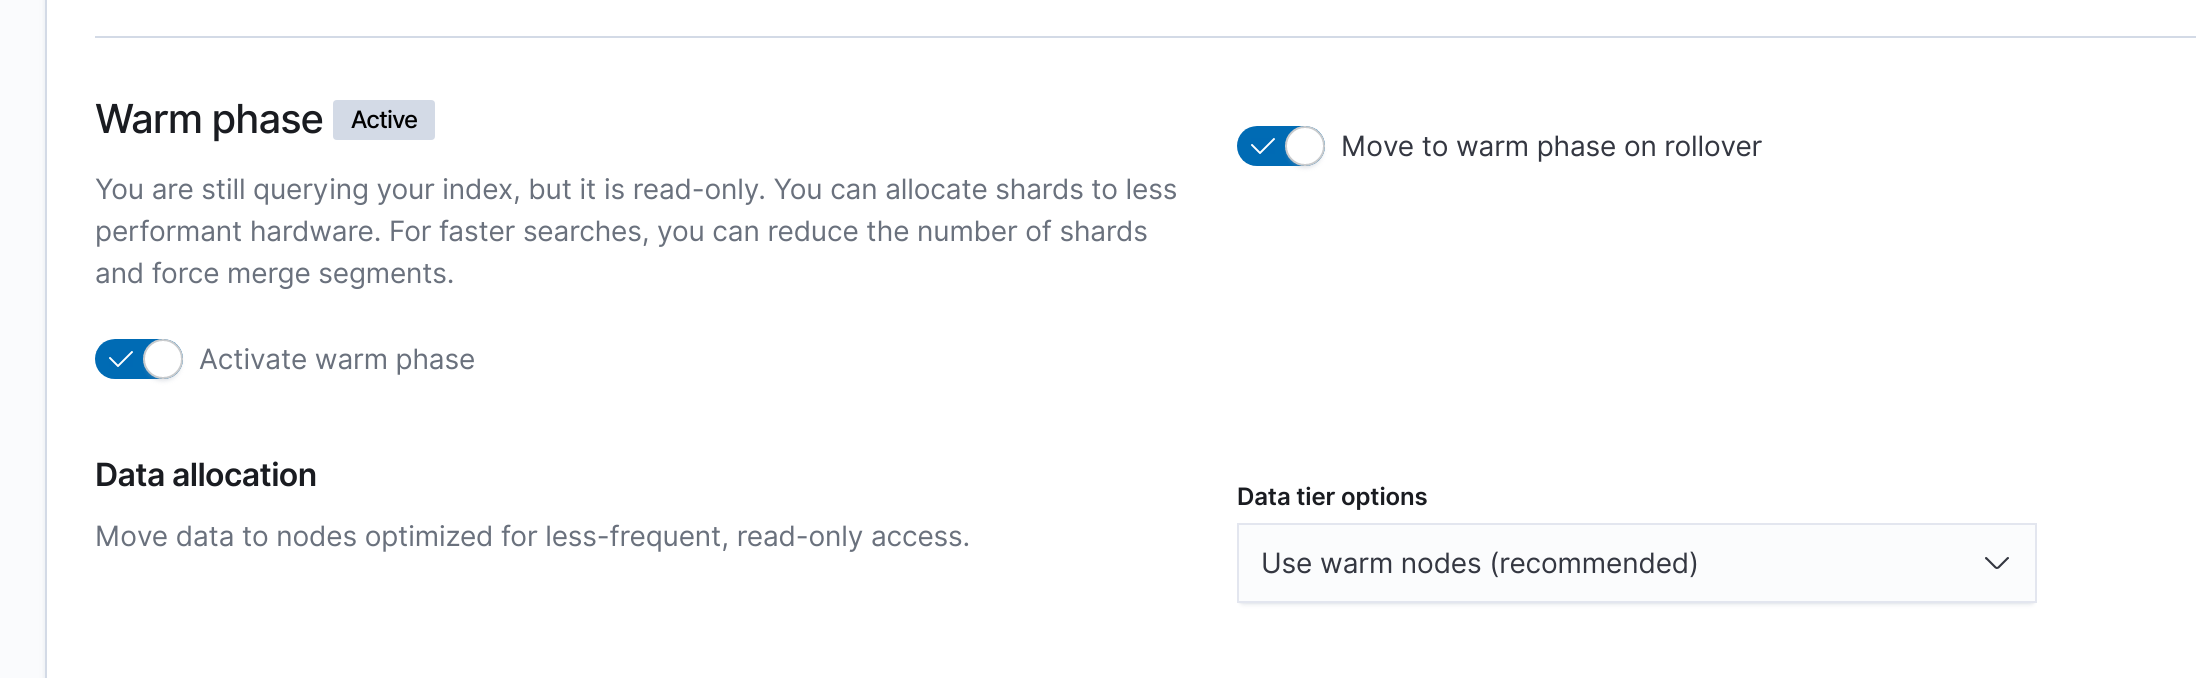
Task: Click the 'Data allocation' heading
Action: point(206,475)
